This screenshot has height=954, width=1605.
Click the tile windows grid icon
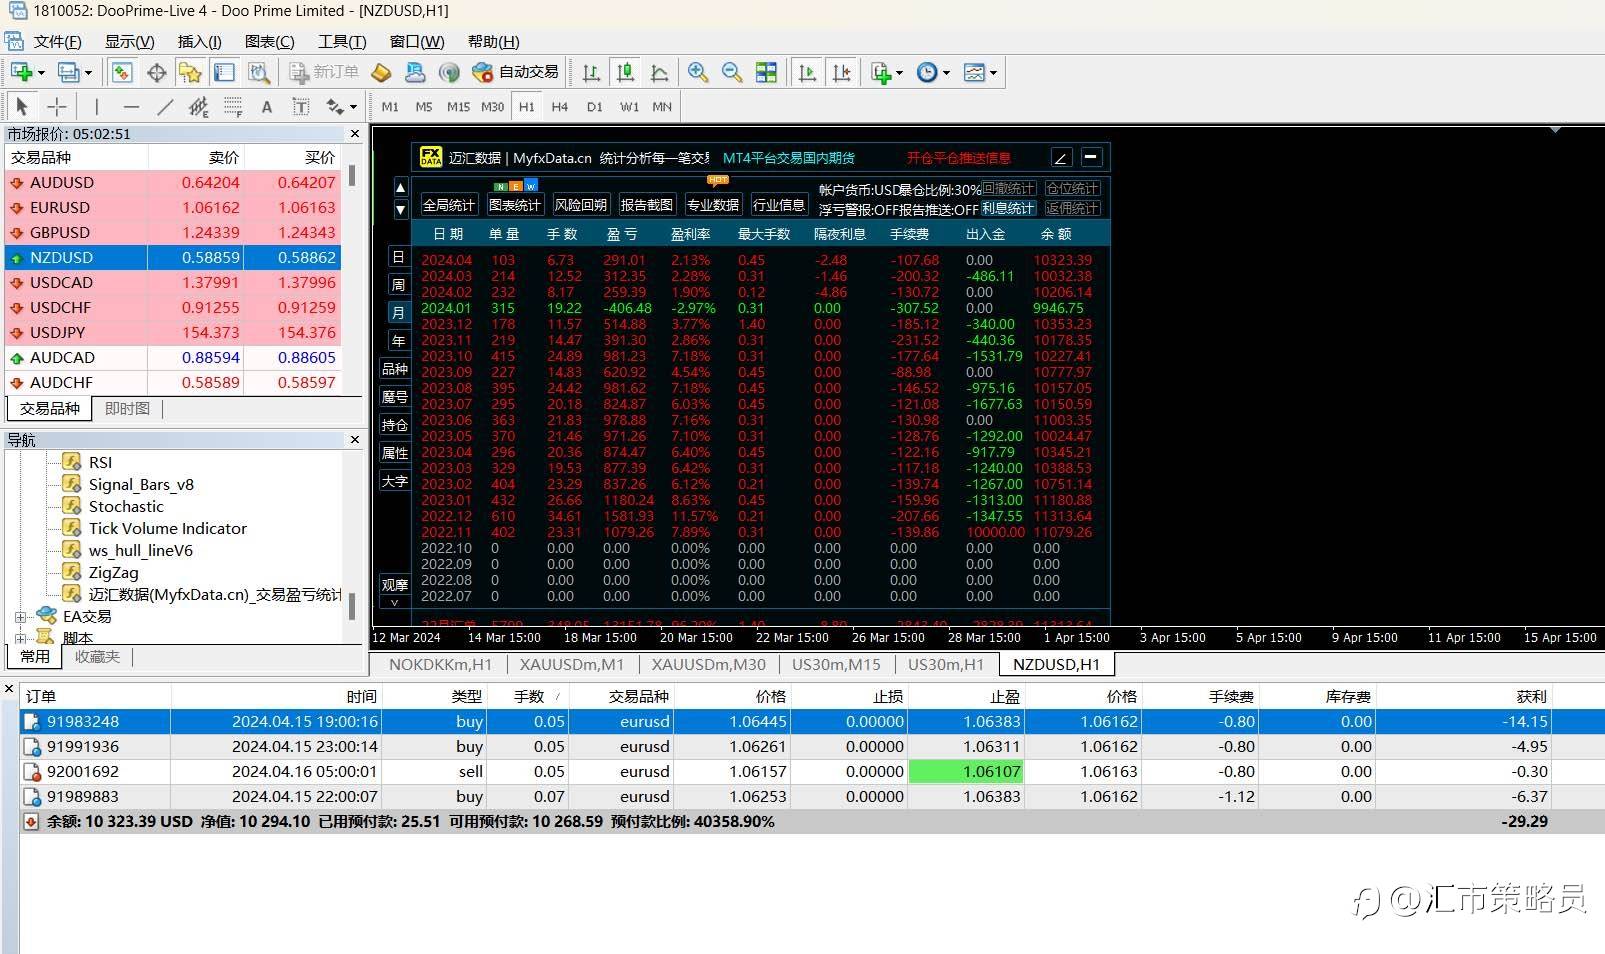[x=766, y=72]
